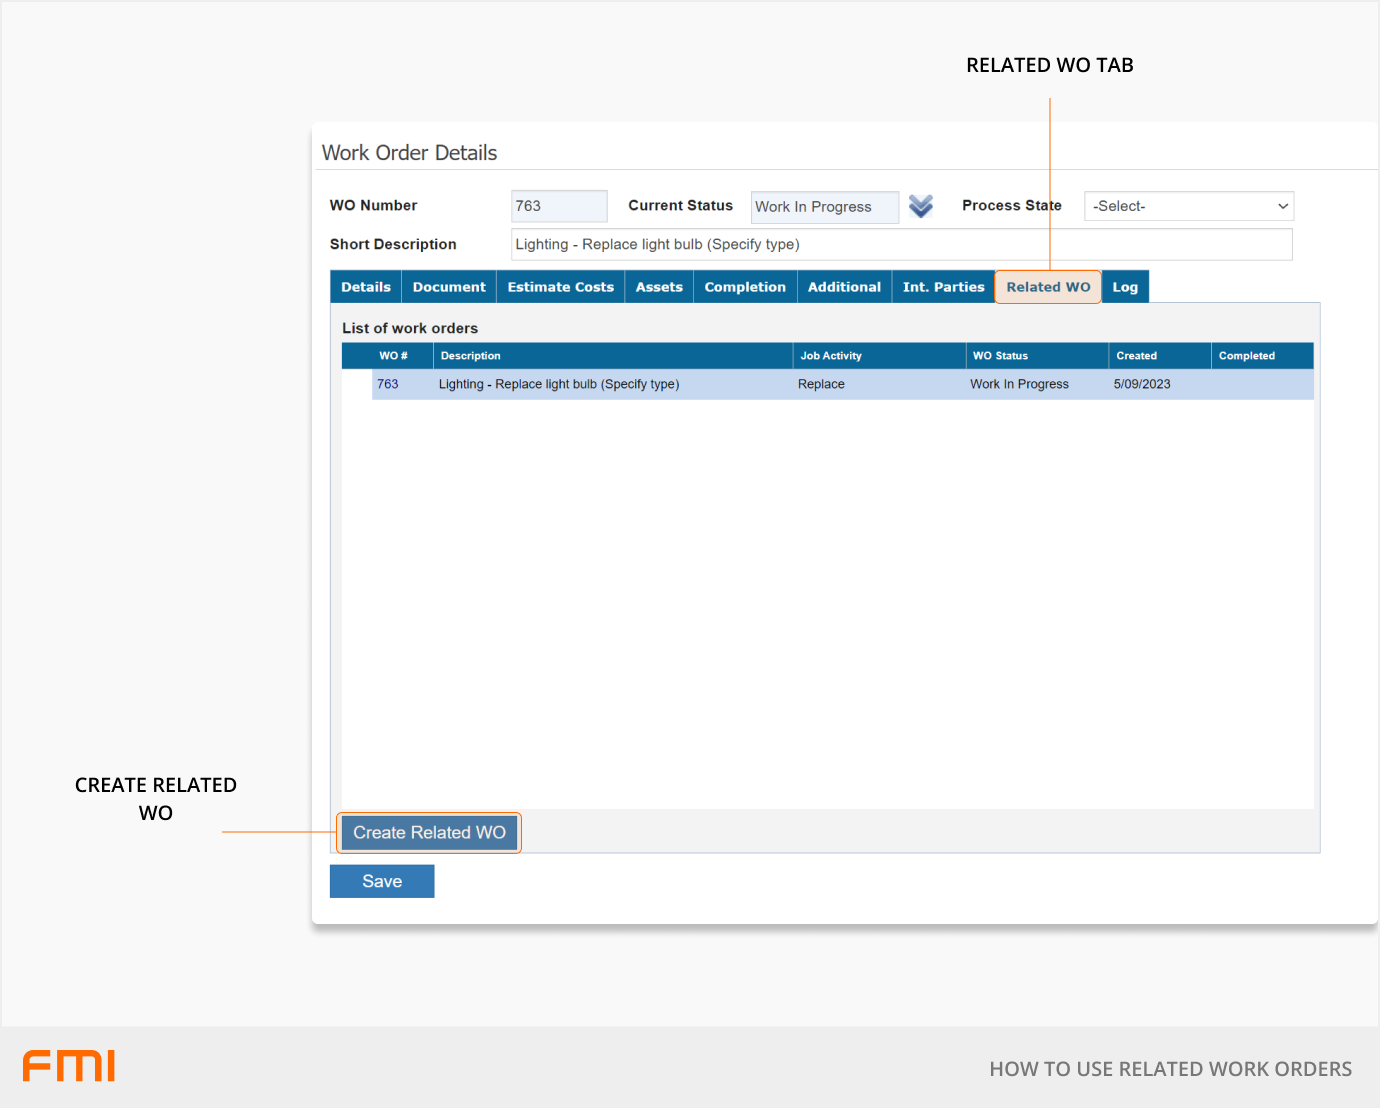Select the Estimate Costs tab

click(560, 287)
